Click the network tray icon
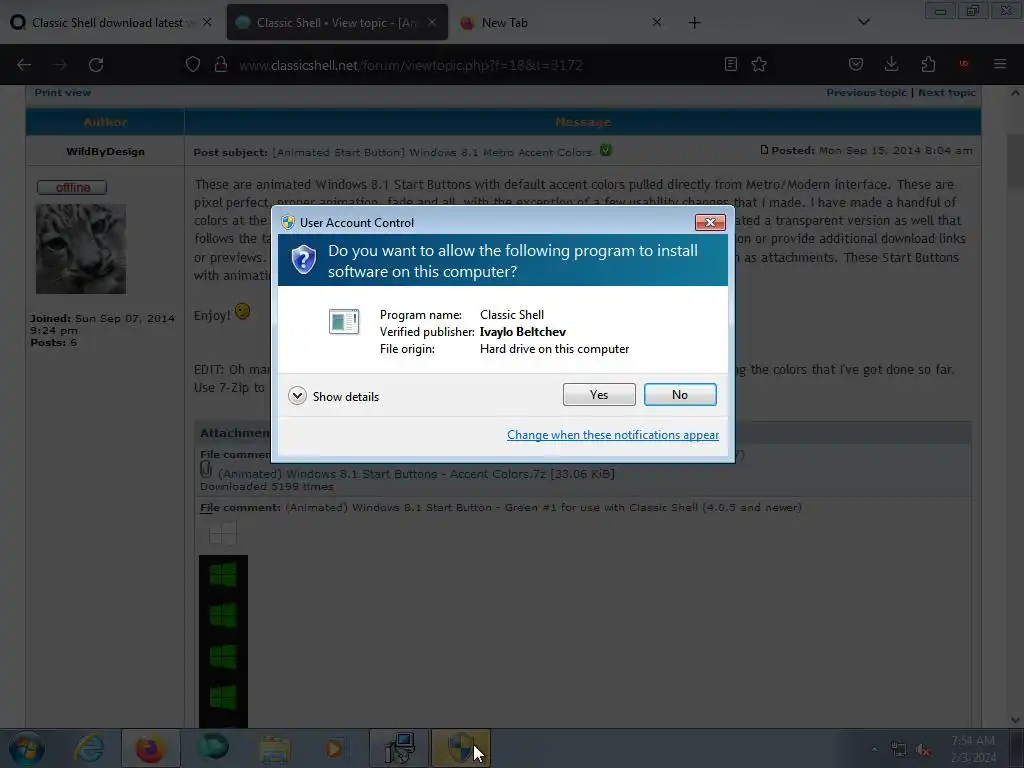 [x=899, y=750]
